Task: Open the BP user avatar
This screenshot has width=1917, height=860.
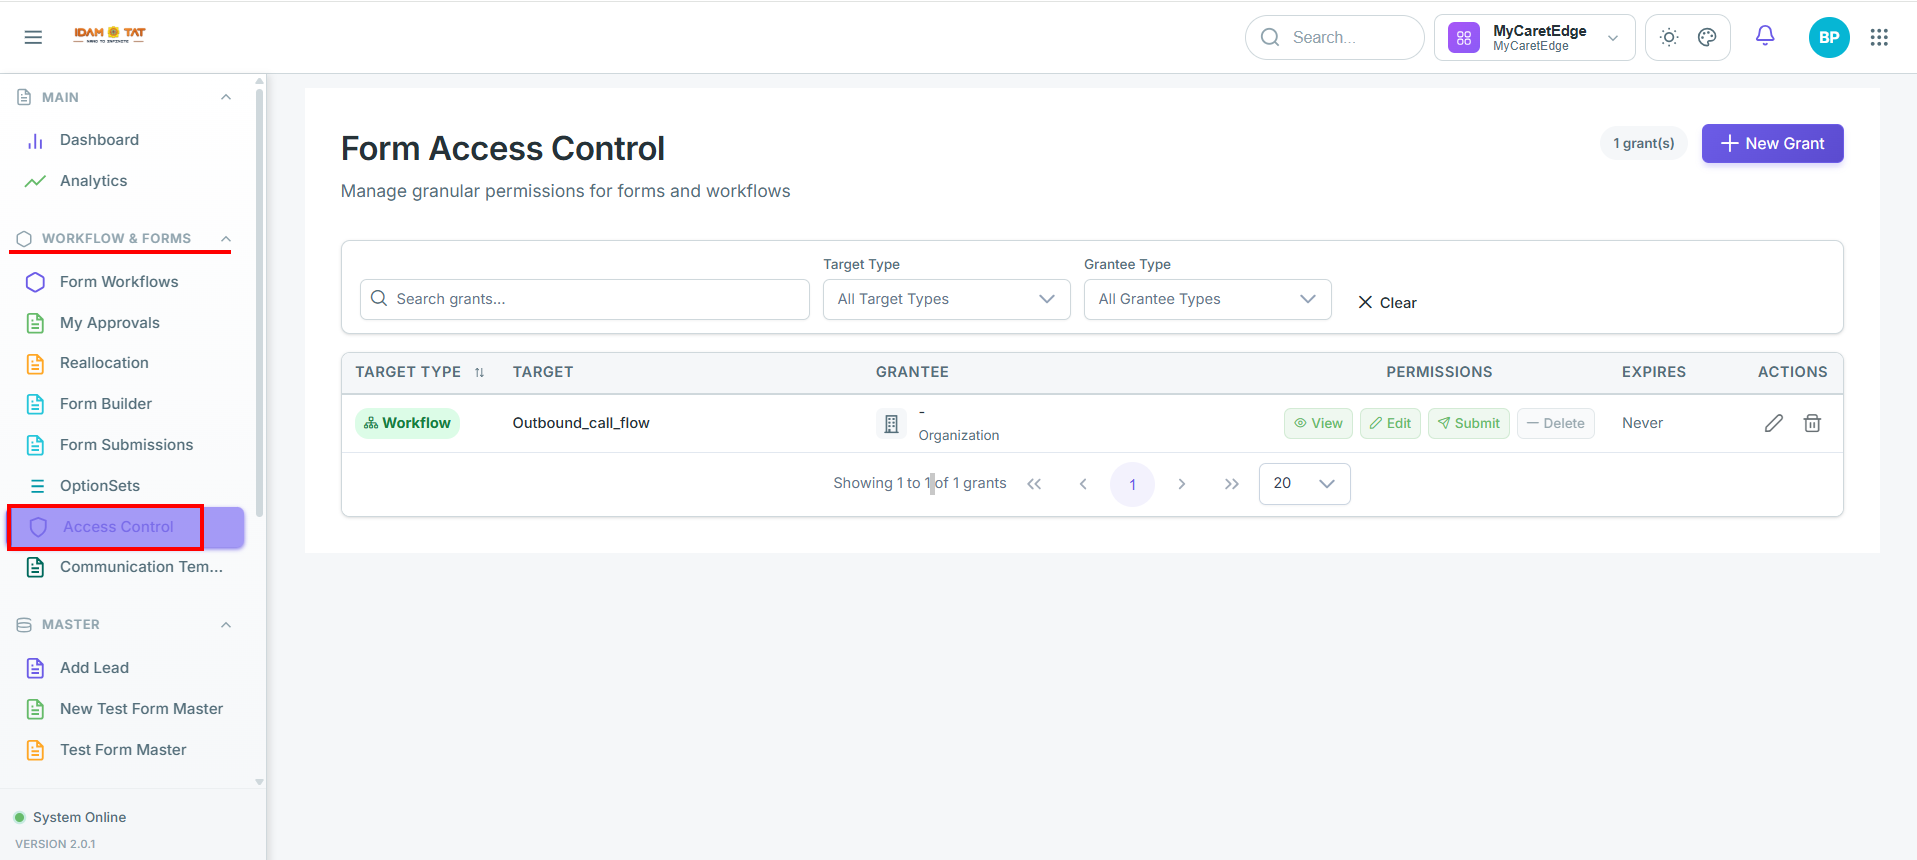Action: click(1829, 37)
